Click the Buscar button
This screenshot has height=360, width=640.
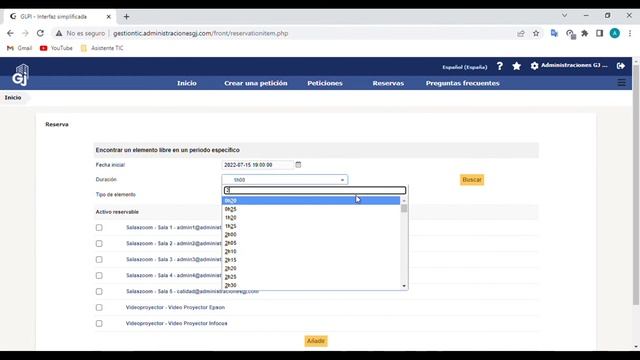tap(472, 180)
